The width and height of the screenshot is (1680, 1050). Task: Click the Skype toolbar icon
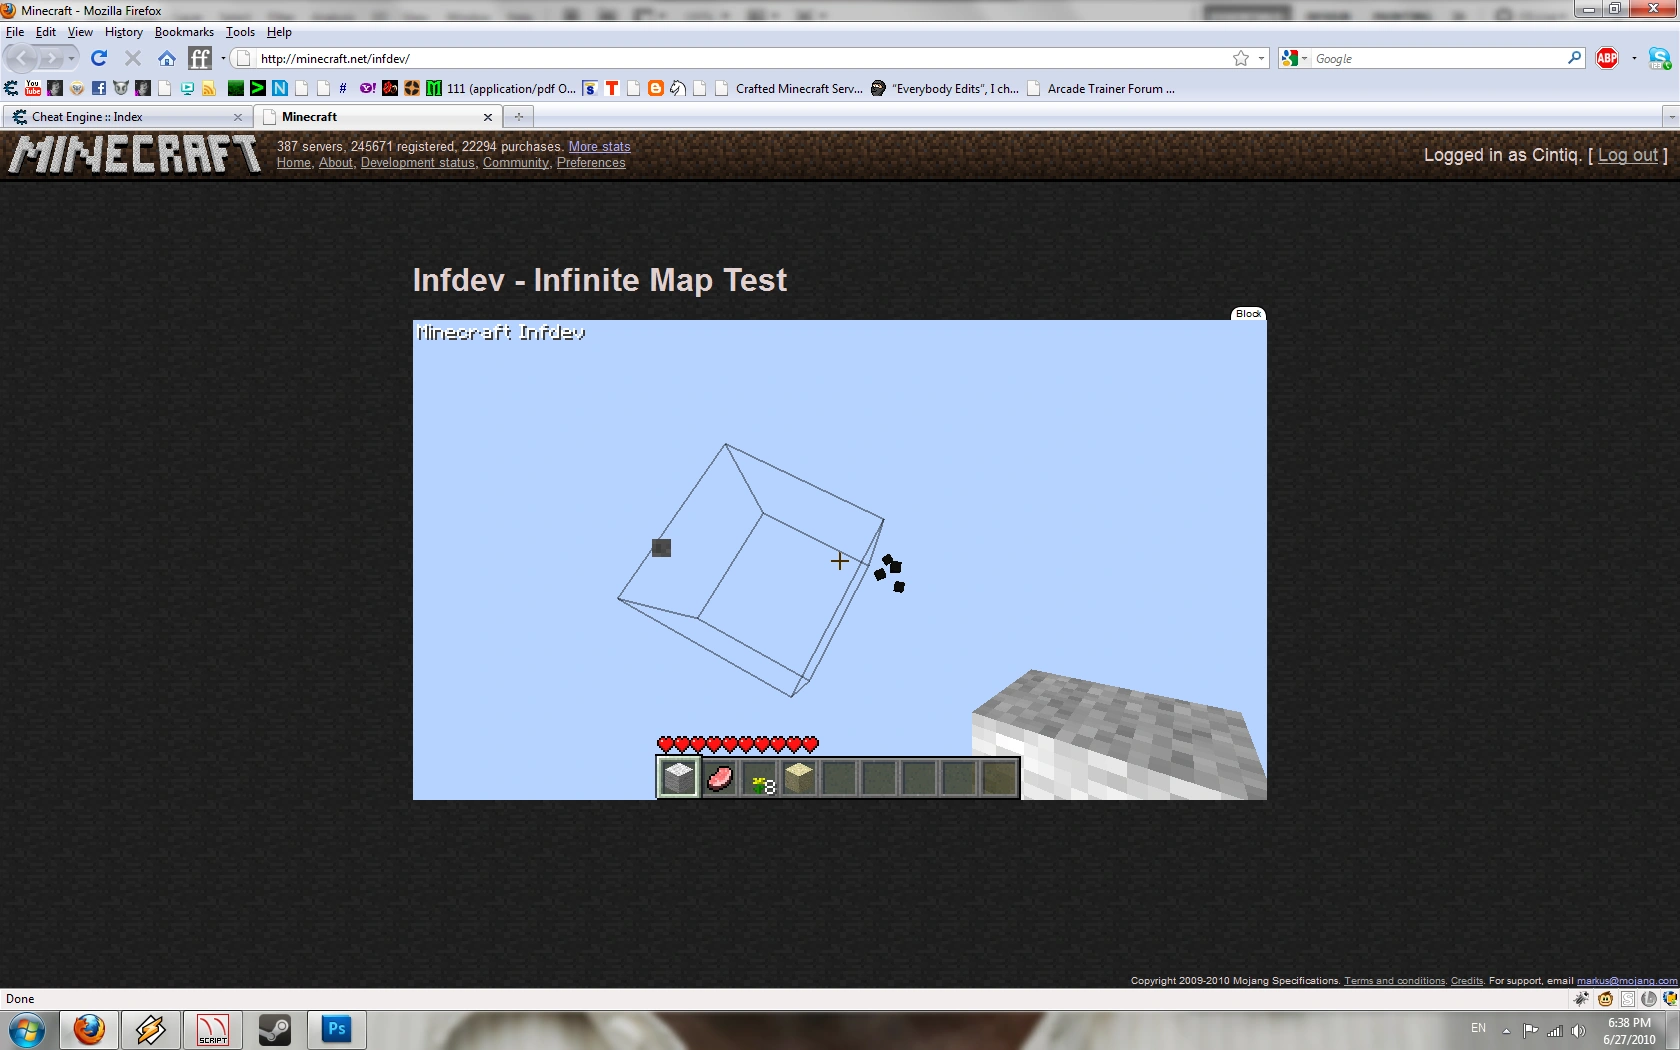(1660, 58)
